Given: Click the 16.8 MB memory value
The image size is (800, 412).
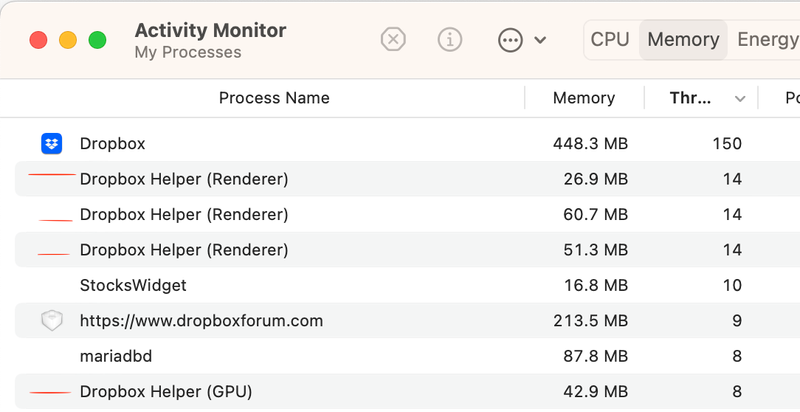Looking at the screenshot, I should click(596, 285).
